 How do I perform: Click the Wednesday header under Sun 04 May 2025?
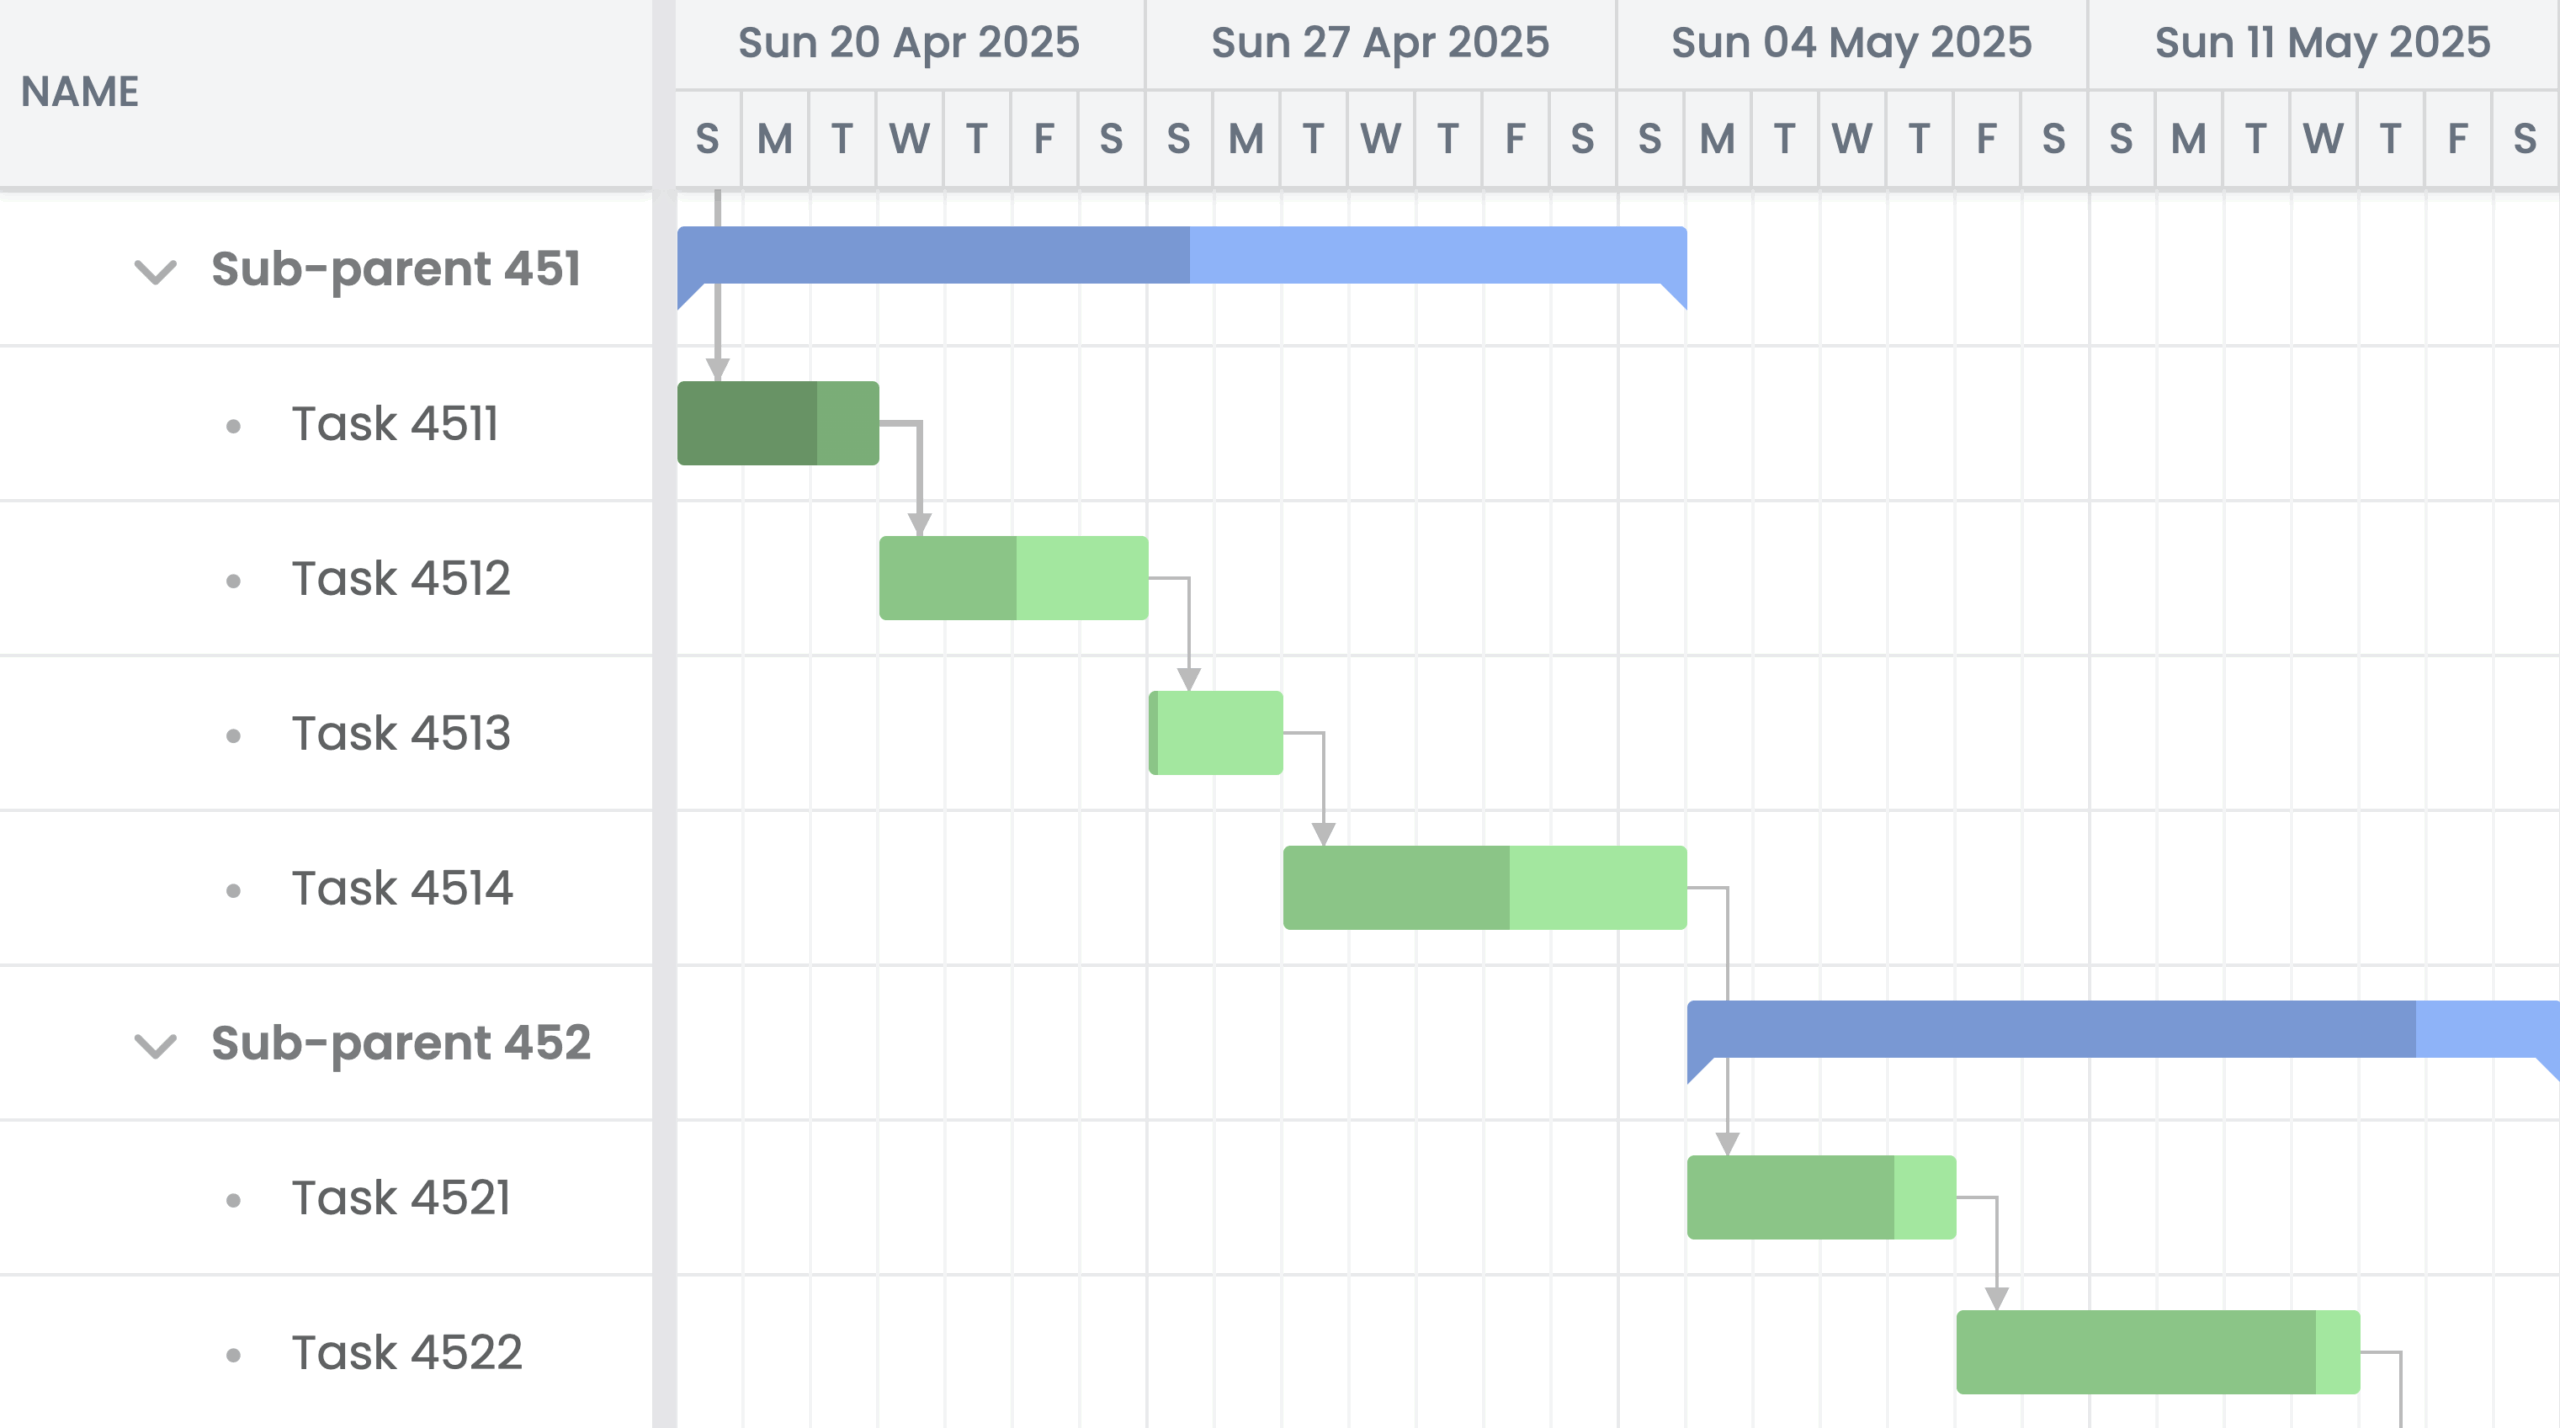pyautogui.click(x=1852, y=139)
